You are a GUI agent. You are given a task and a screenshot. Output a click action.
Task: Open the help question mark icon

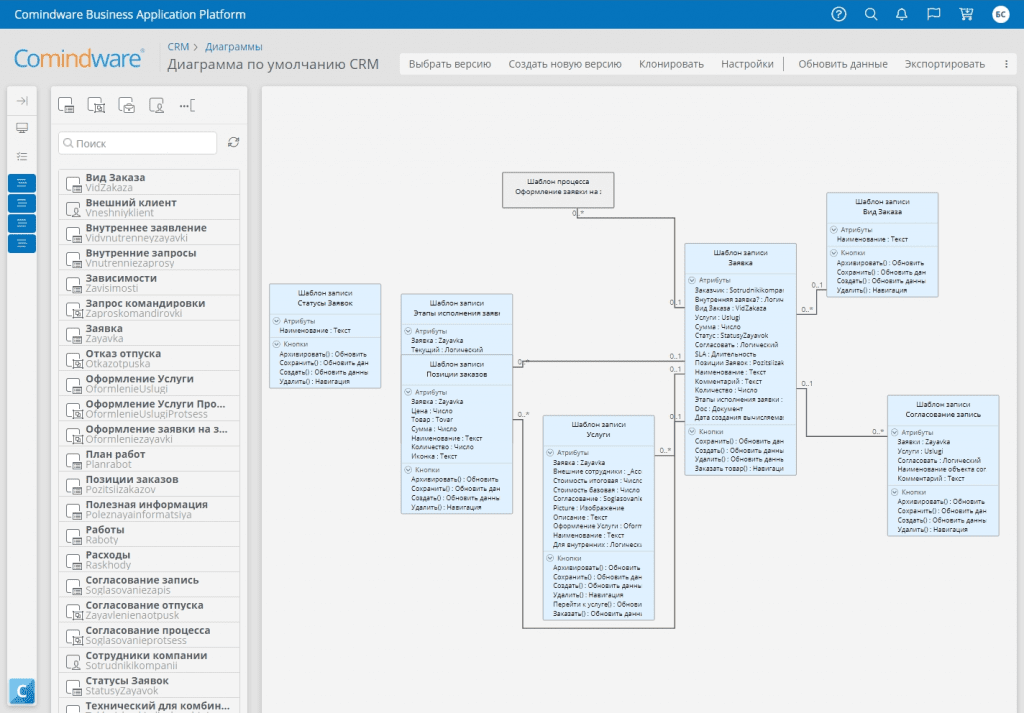pos(839,14)
